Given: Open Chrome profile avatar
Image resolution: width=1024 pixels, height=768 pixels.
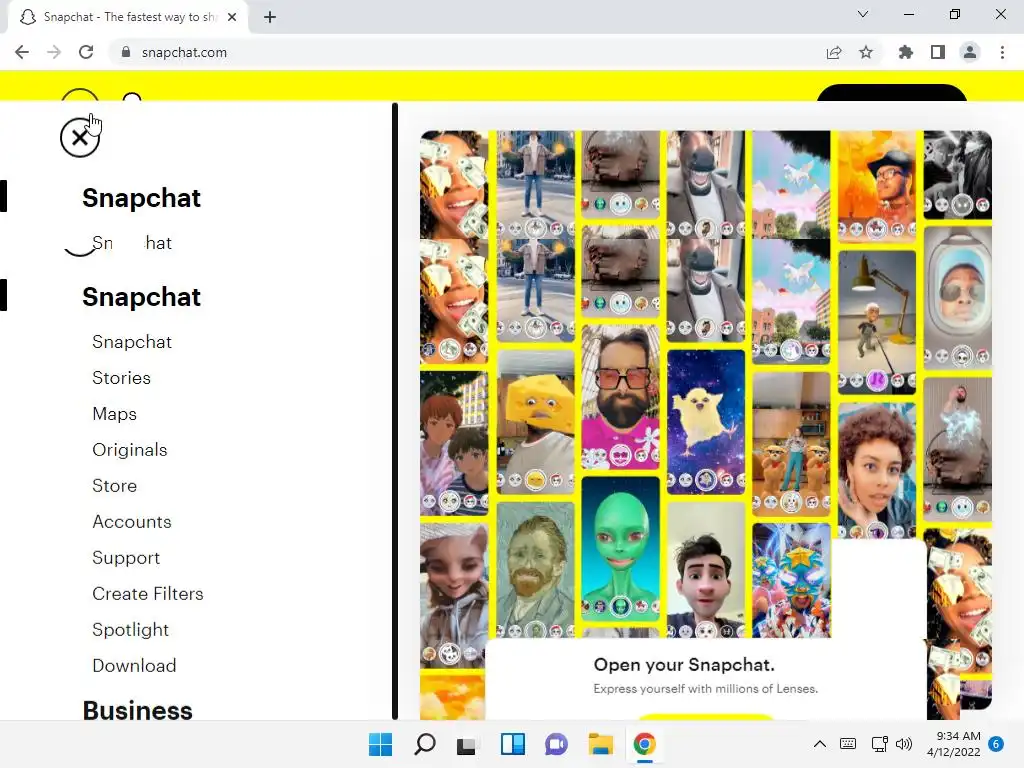Looking at the screenshot, I should coord(970,52).
